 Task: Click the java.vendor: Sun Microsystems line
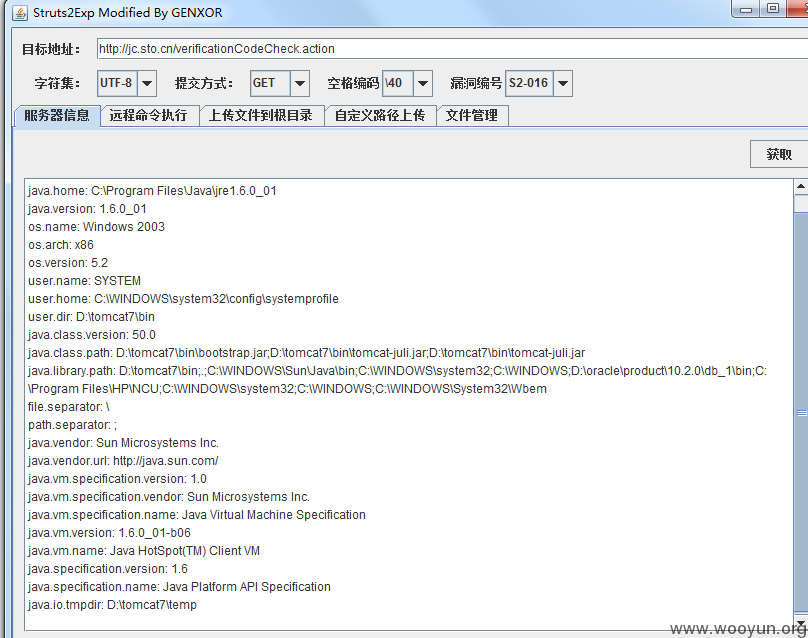pos(123,443)
